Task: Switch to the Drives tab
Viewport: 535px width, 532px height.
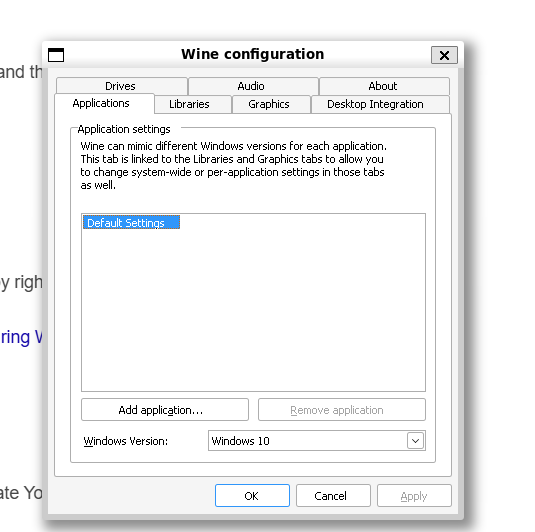Action: [x=121, y=86]
